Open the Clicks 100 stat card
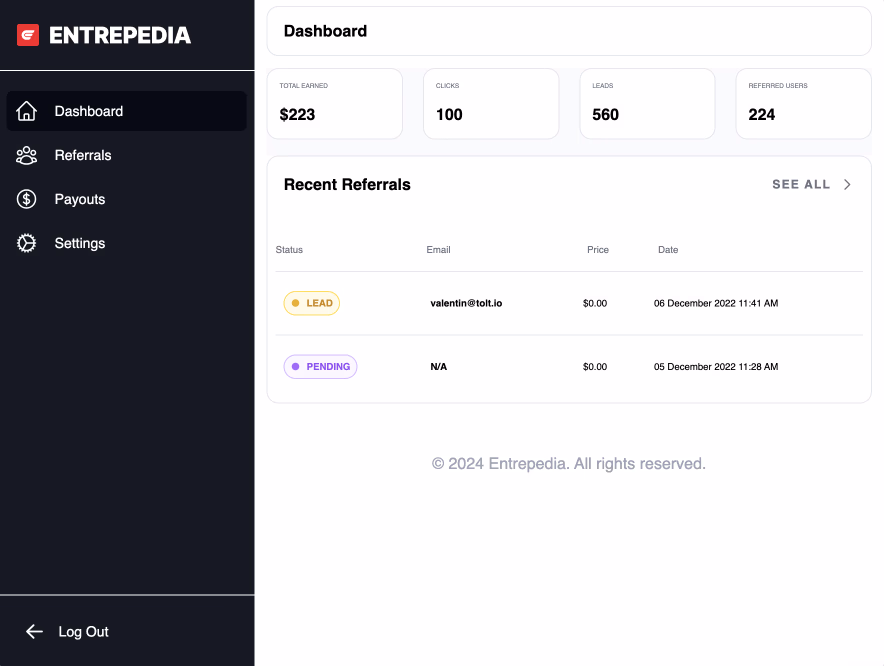Screen dimensions: 884x666 (490, 104)
